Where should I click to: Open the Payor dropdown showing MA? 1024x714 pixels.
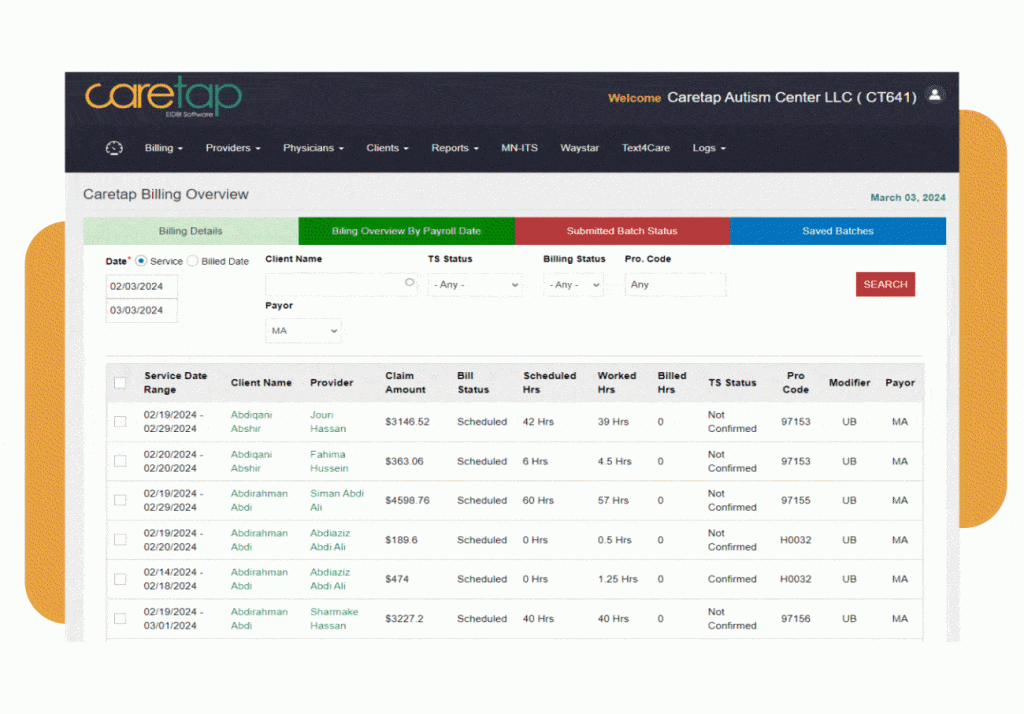click(x=303, y=331)
